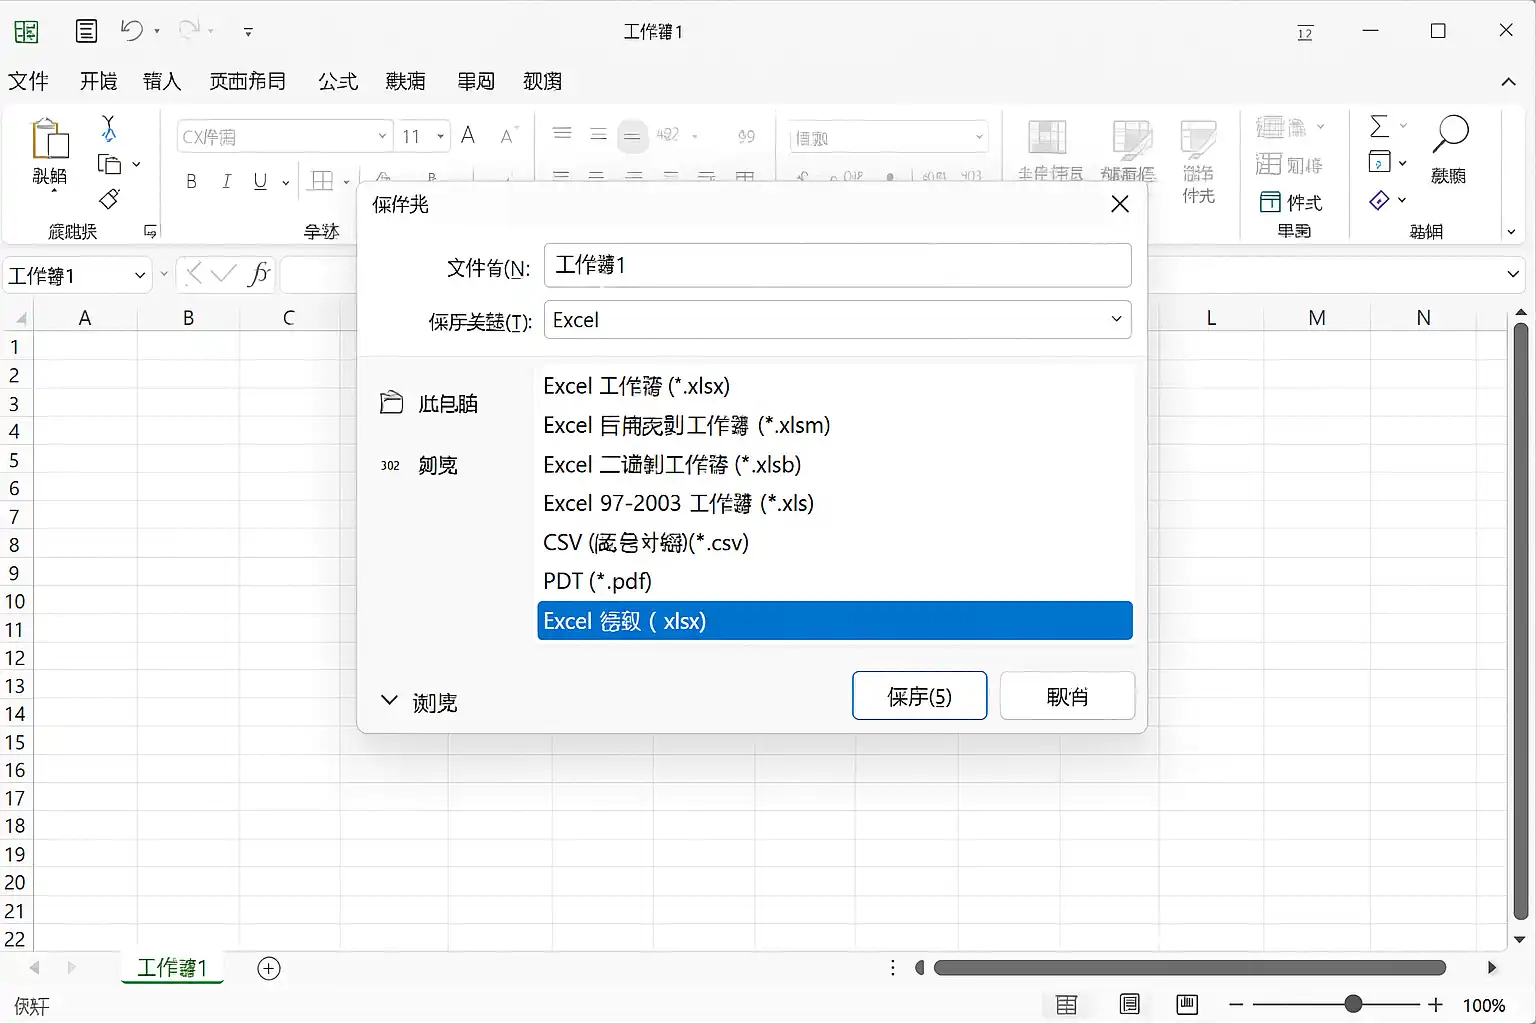Click the Cut scissors icon

point(109,128)
